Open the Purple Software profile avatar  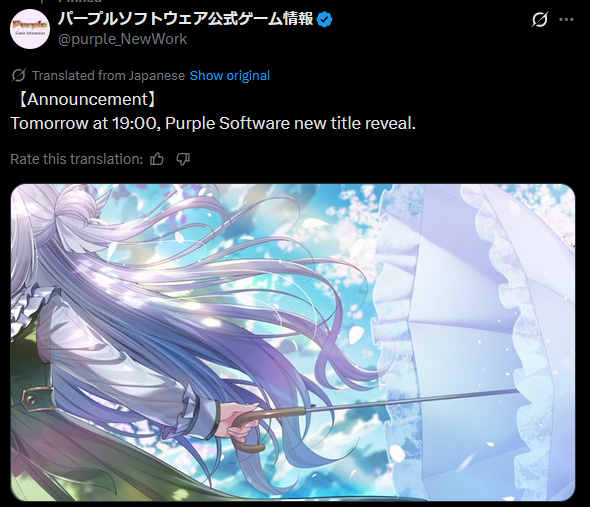point(30,29)
